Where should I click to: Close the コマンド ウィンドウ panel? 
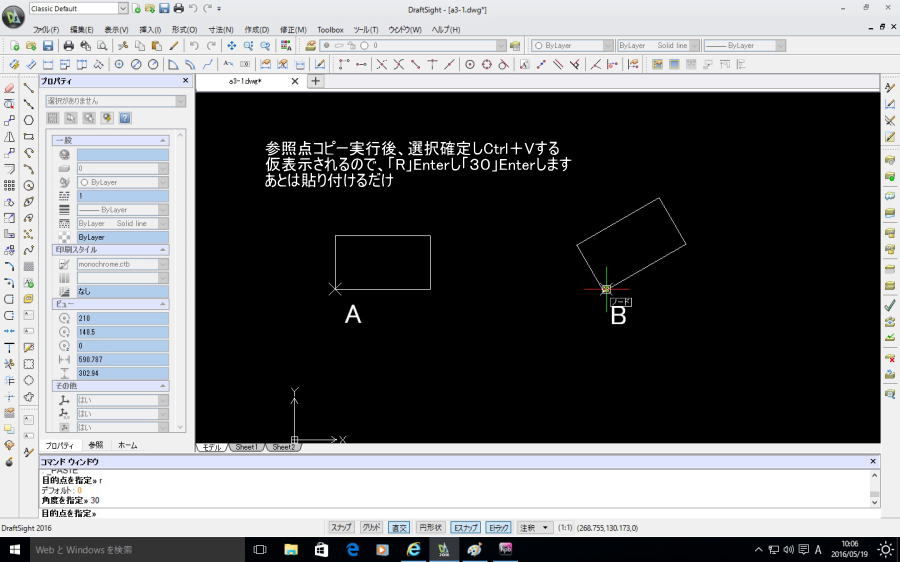click(x=873, y=461)
